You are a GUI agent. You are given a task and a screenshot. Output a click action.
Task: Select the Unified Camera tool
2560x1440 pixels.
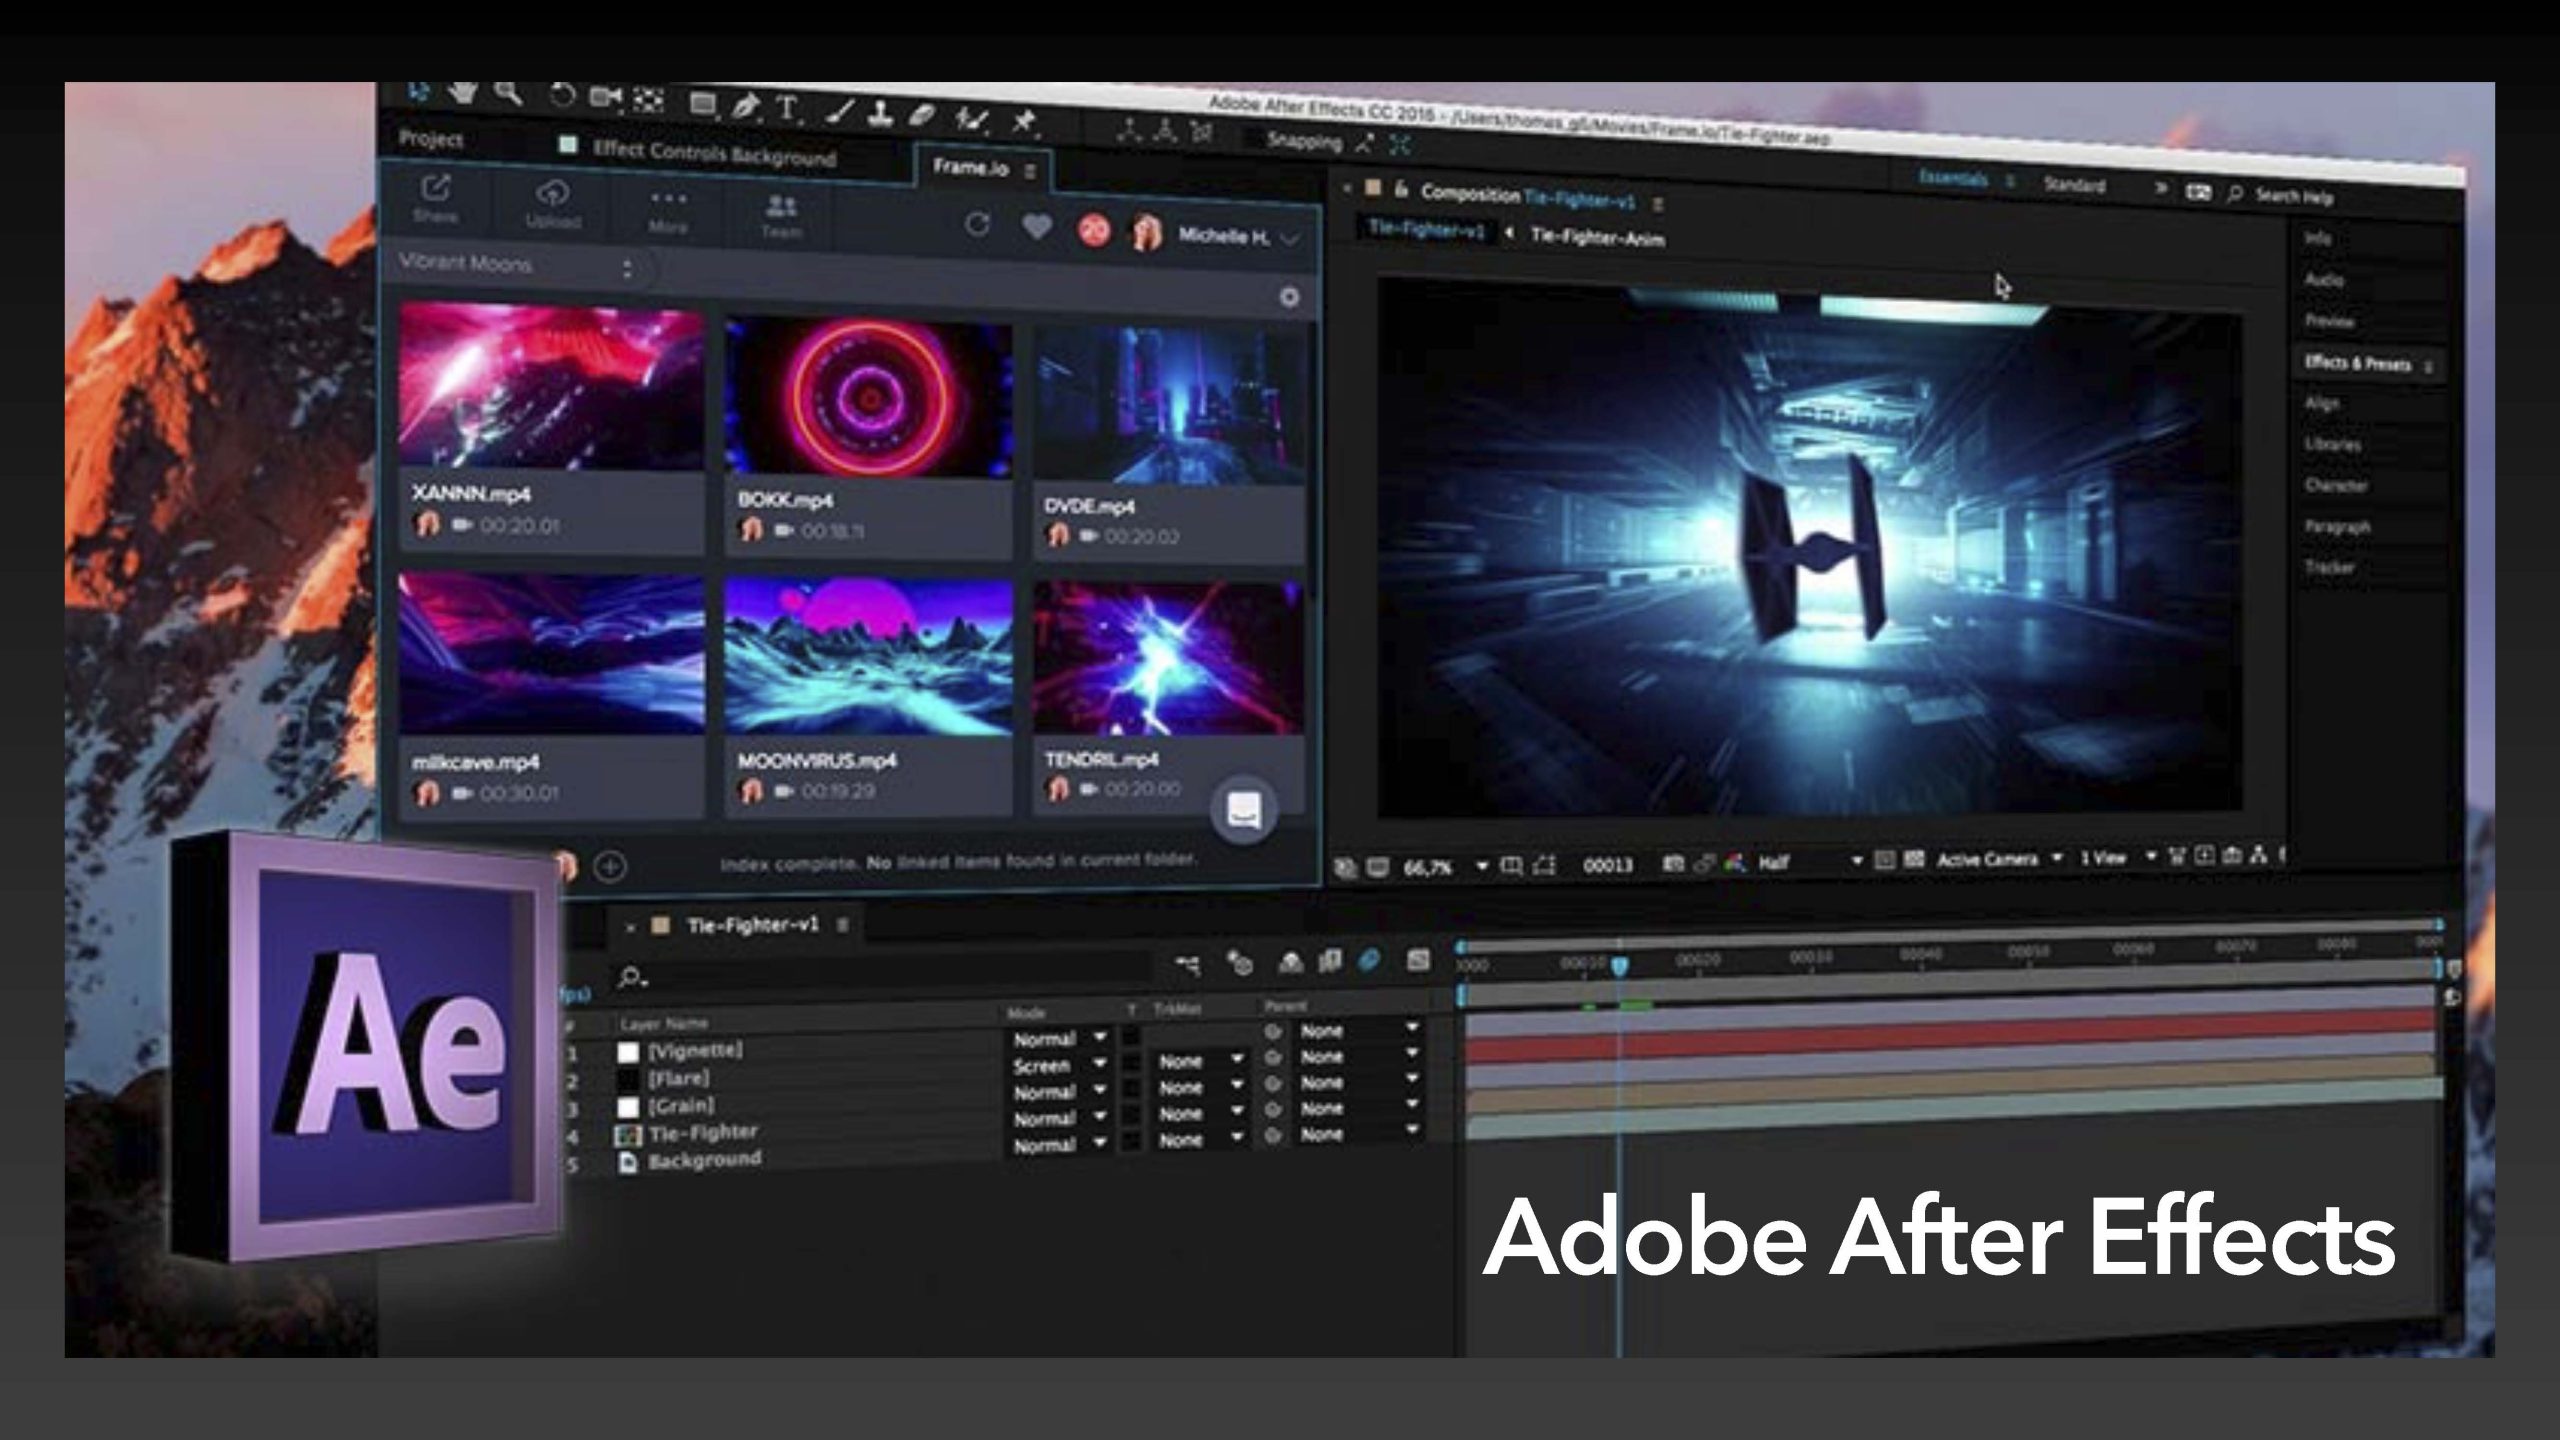pos(604,97)
